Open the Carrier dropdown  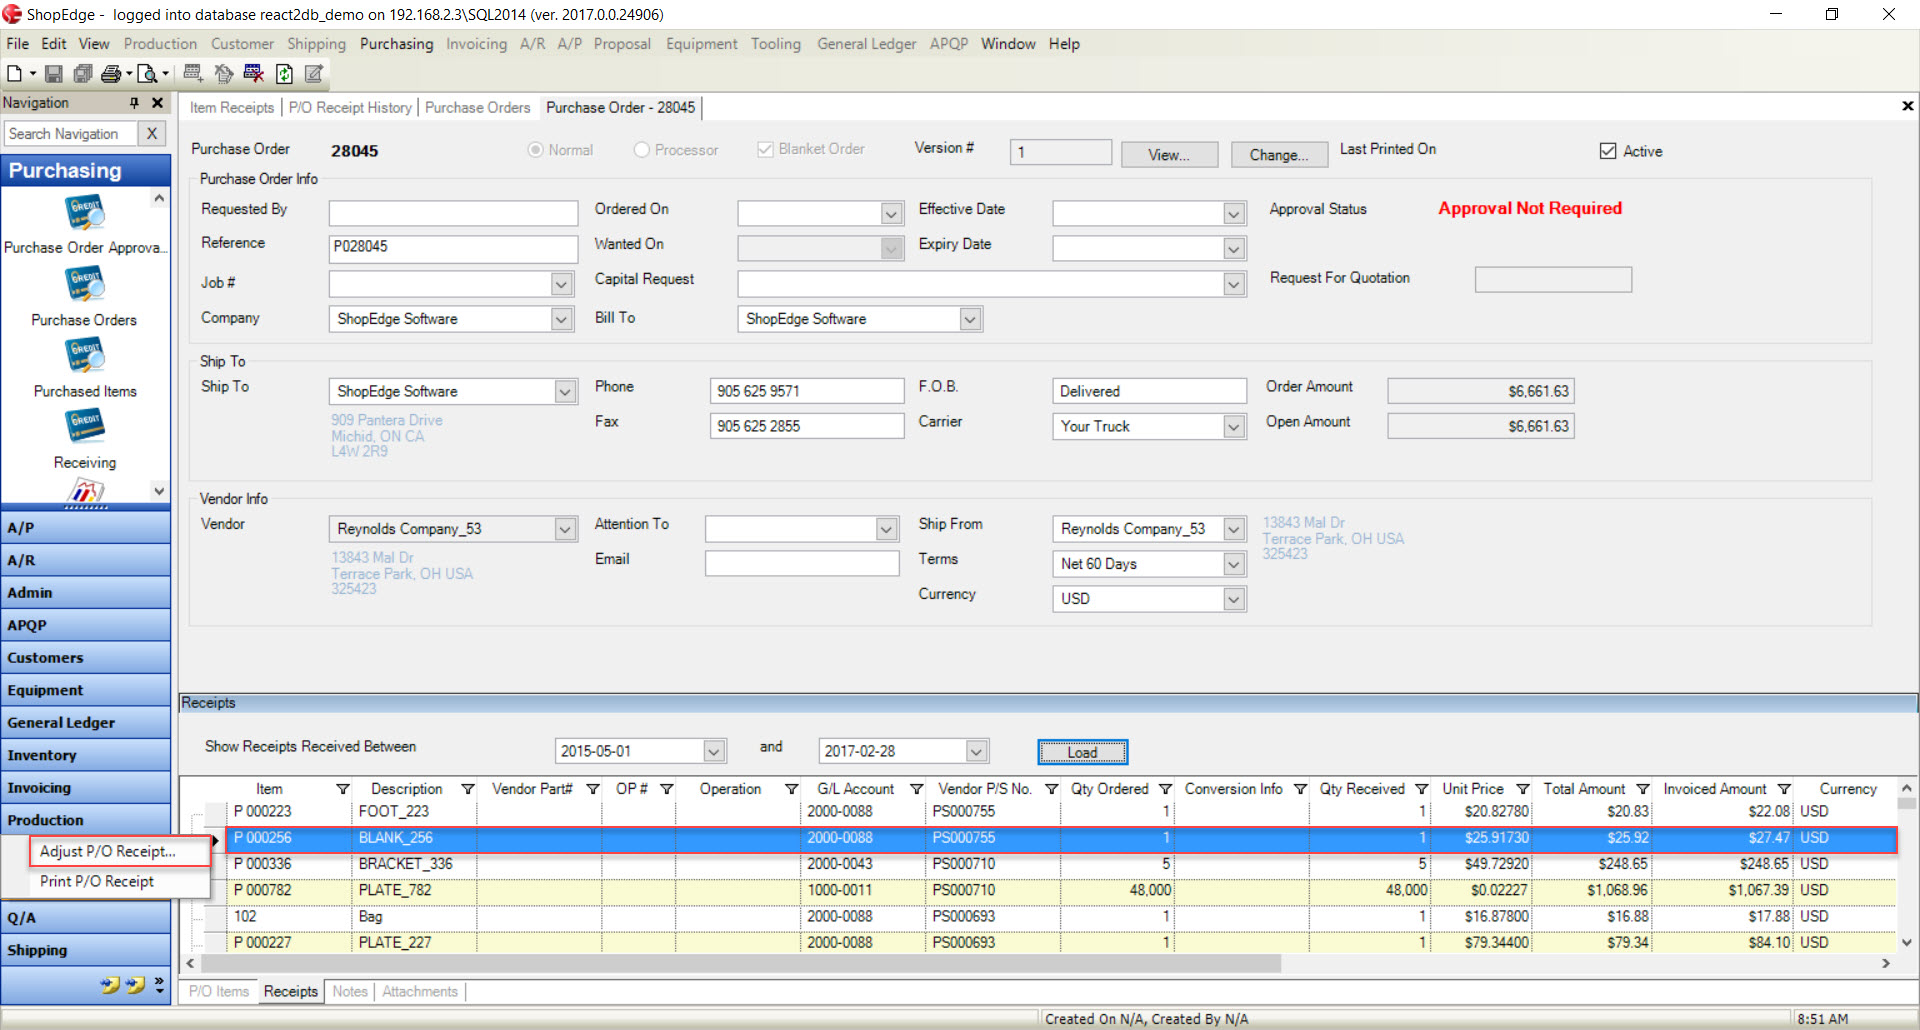point(1234,427)
